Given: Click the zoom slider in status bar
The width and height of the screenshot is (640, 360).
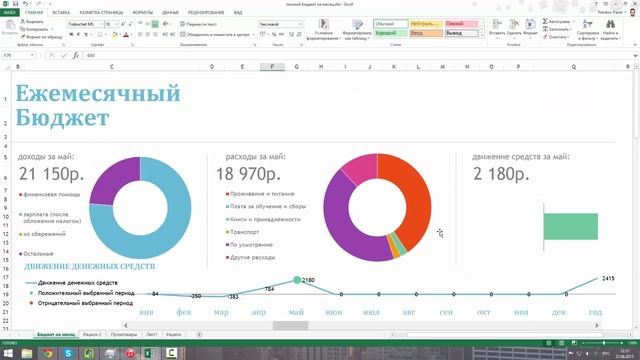Looking at the screenshot, I should [604, 343].
